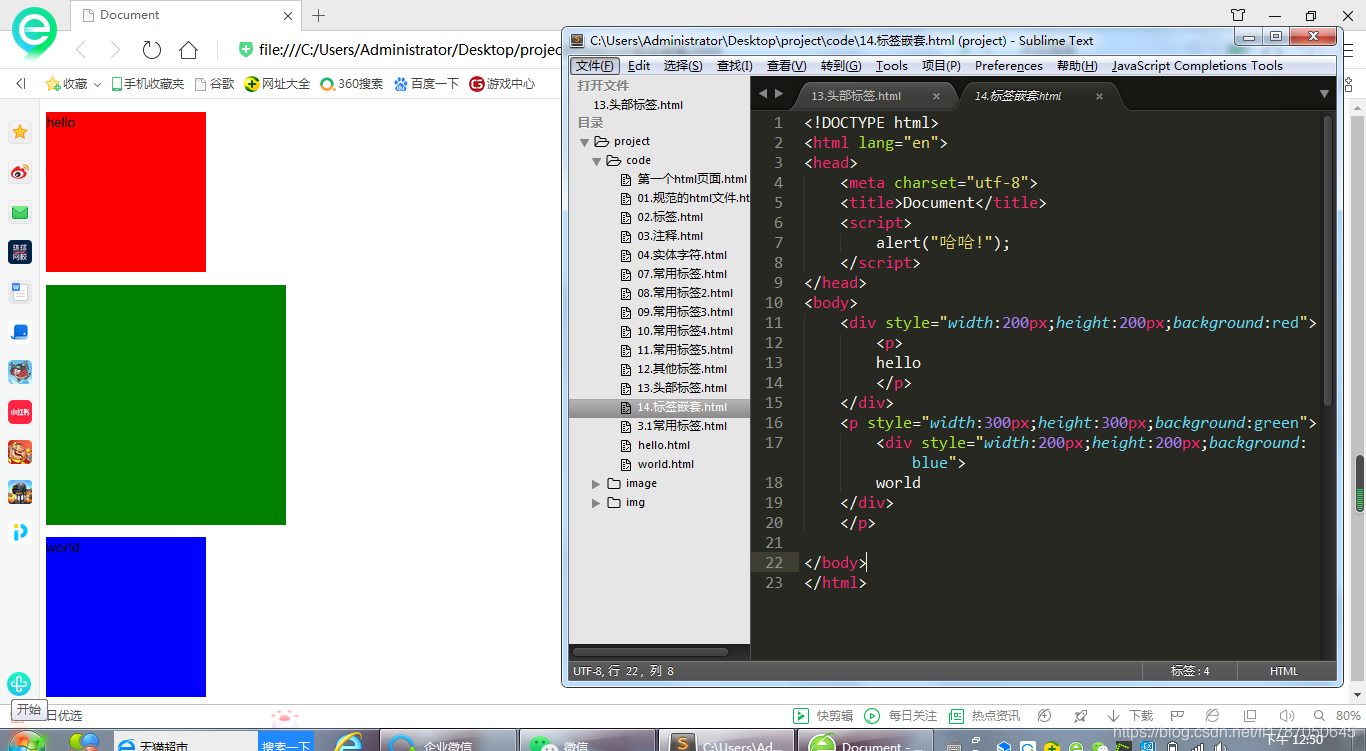The image size is (1366, 751).
Task: Open 12.其他标签.html in sidebar
Action: point(682,369)
